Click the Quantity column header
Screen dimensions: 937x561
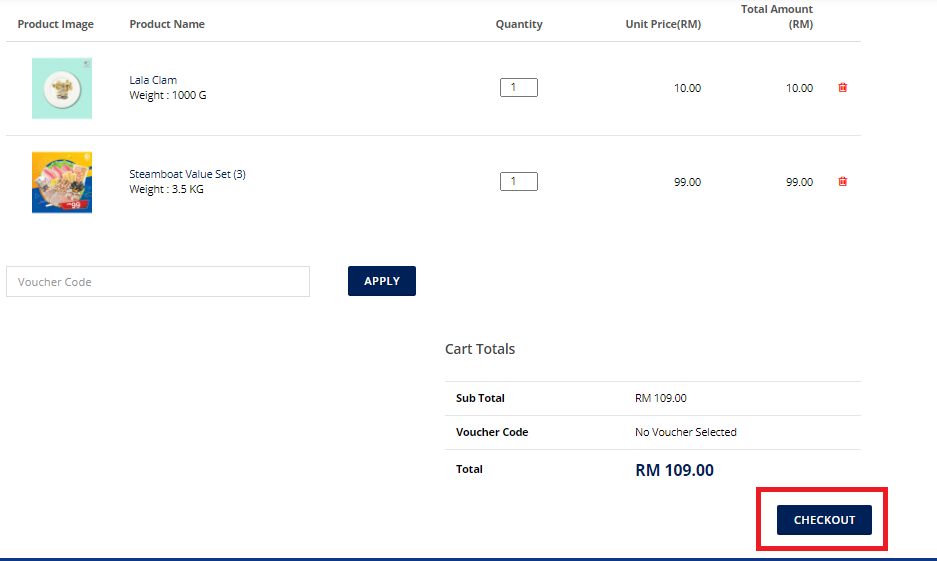point(519,24)
